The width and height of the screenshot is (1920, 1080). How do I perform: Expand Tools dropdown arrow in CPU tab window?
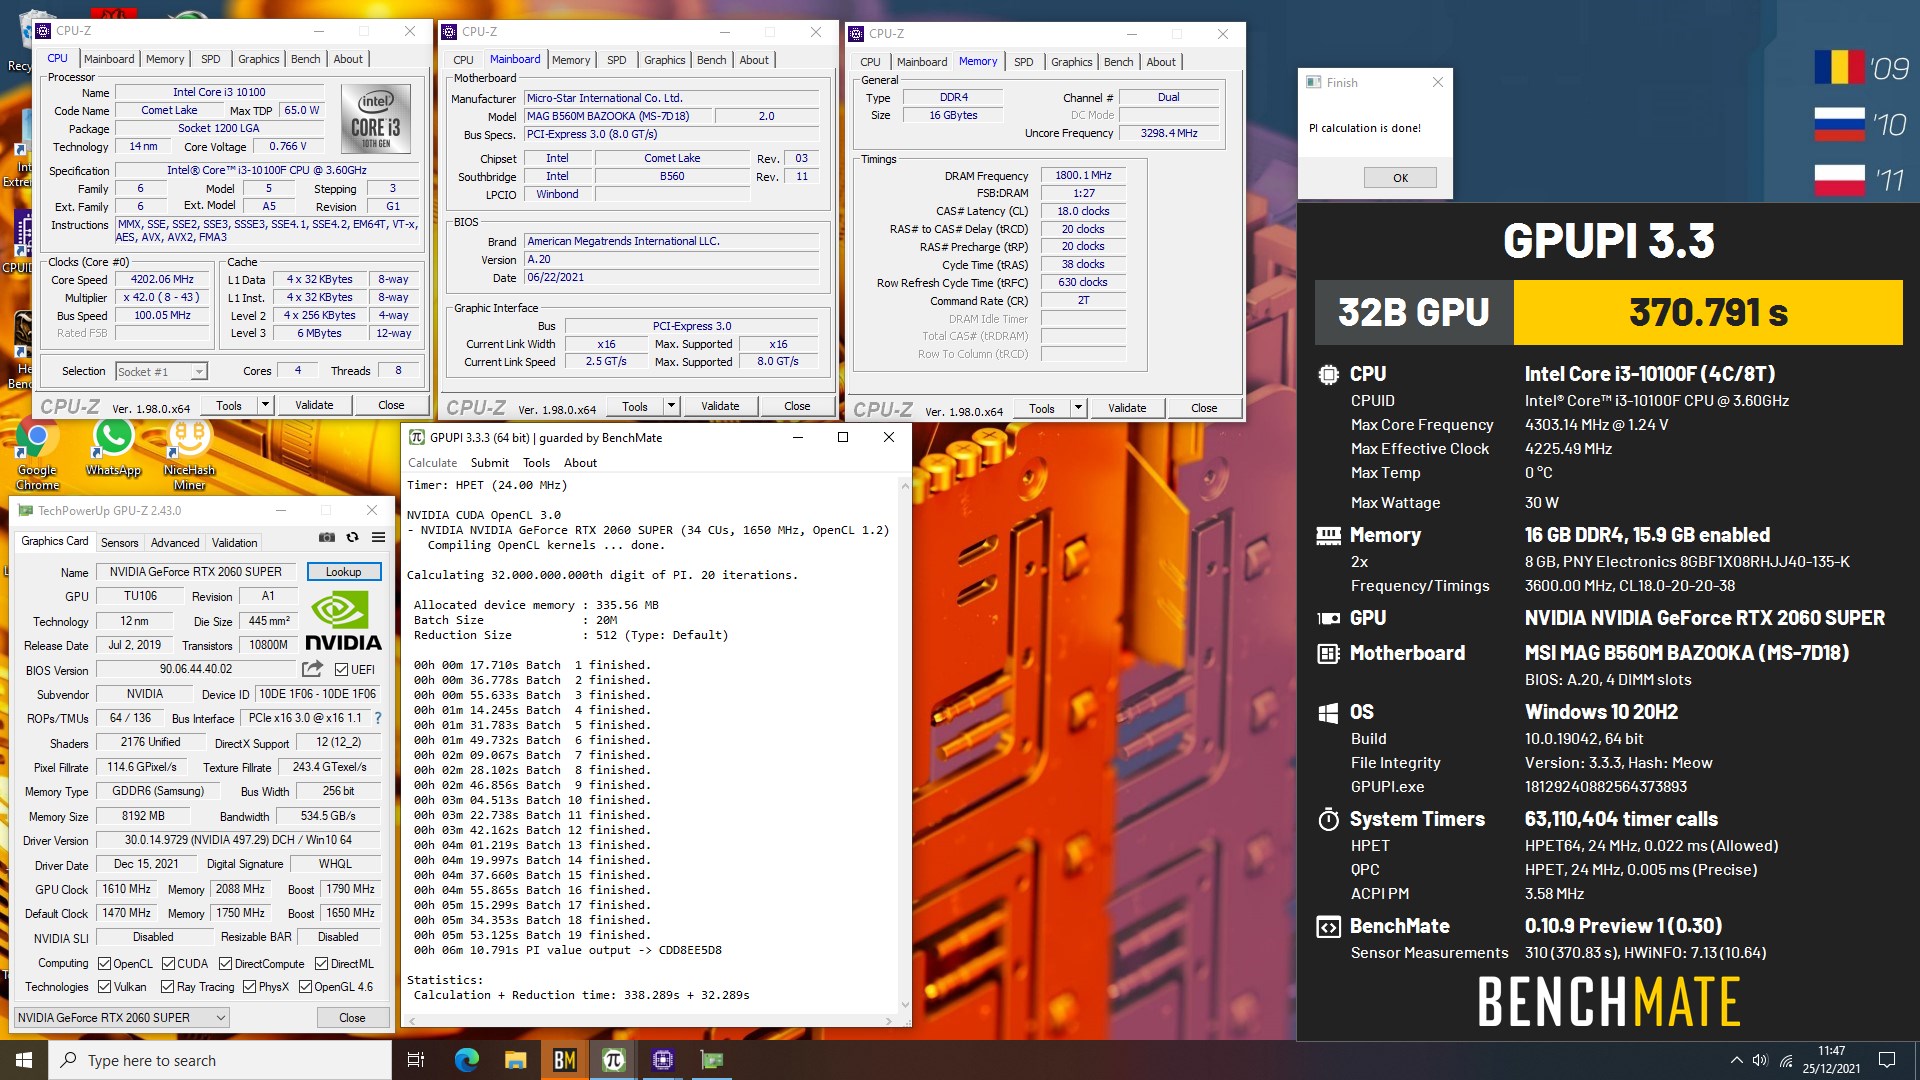265,405
